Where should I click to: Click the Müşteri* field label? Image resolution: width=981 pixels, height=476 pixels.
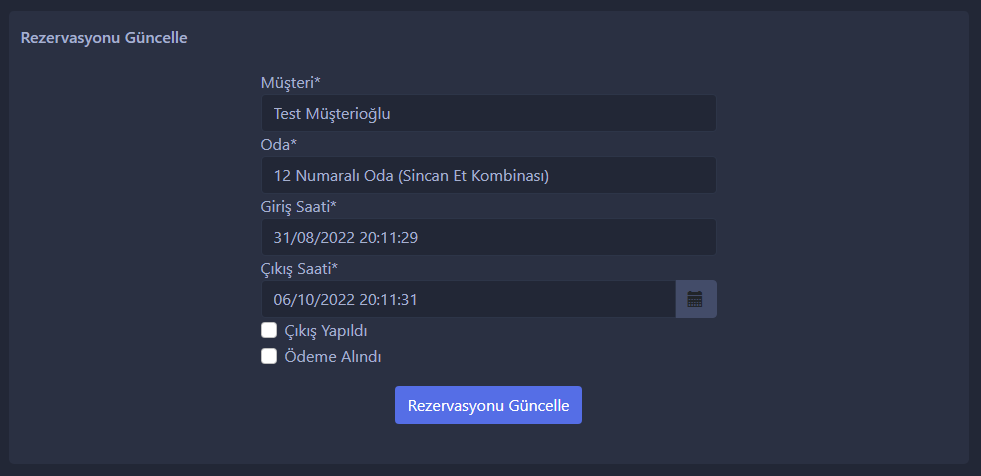tap(291, 82)
